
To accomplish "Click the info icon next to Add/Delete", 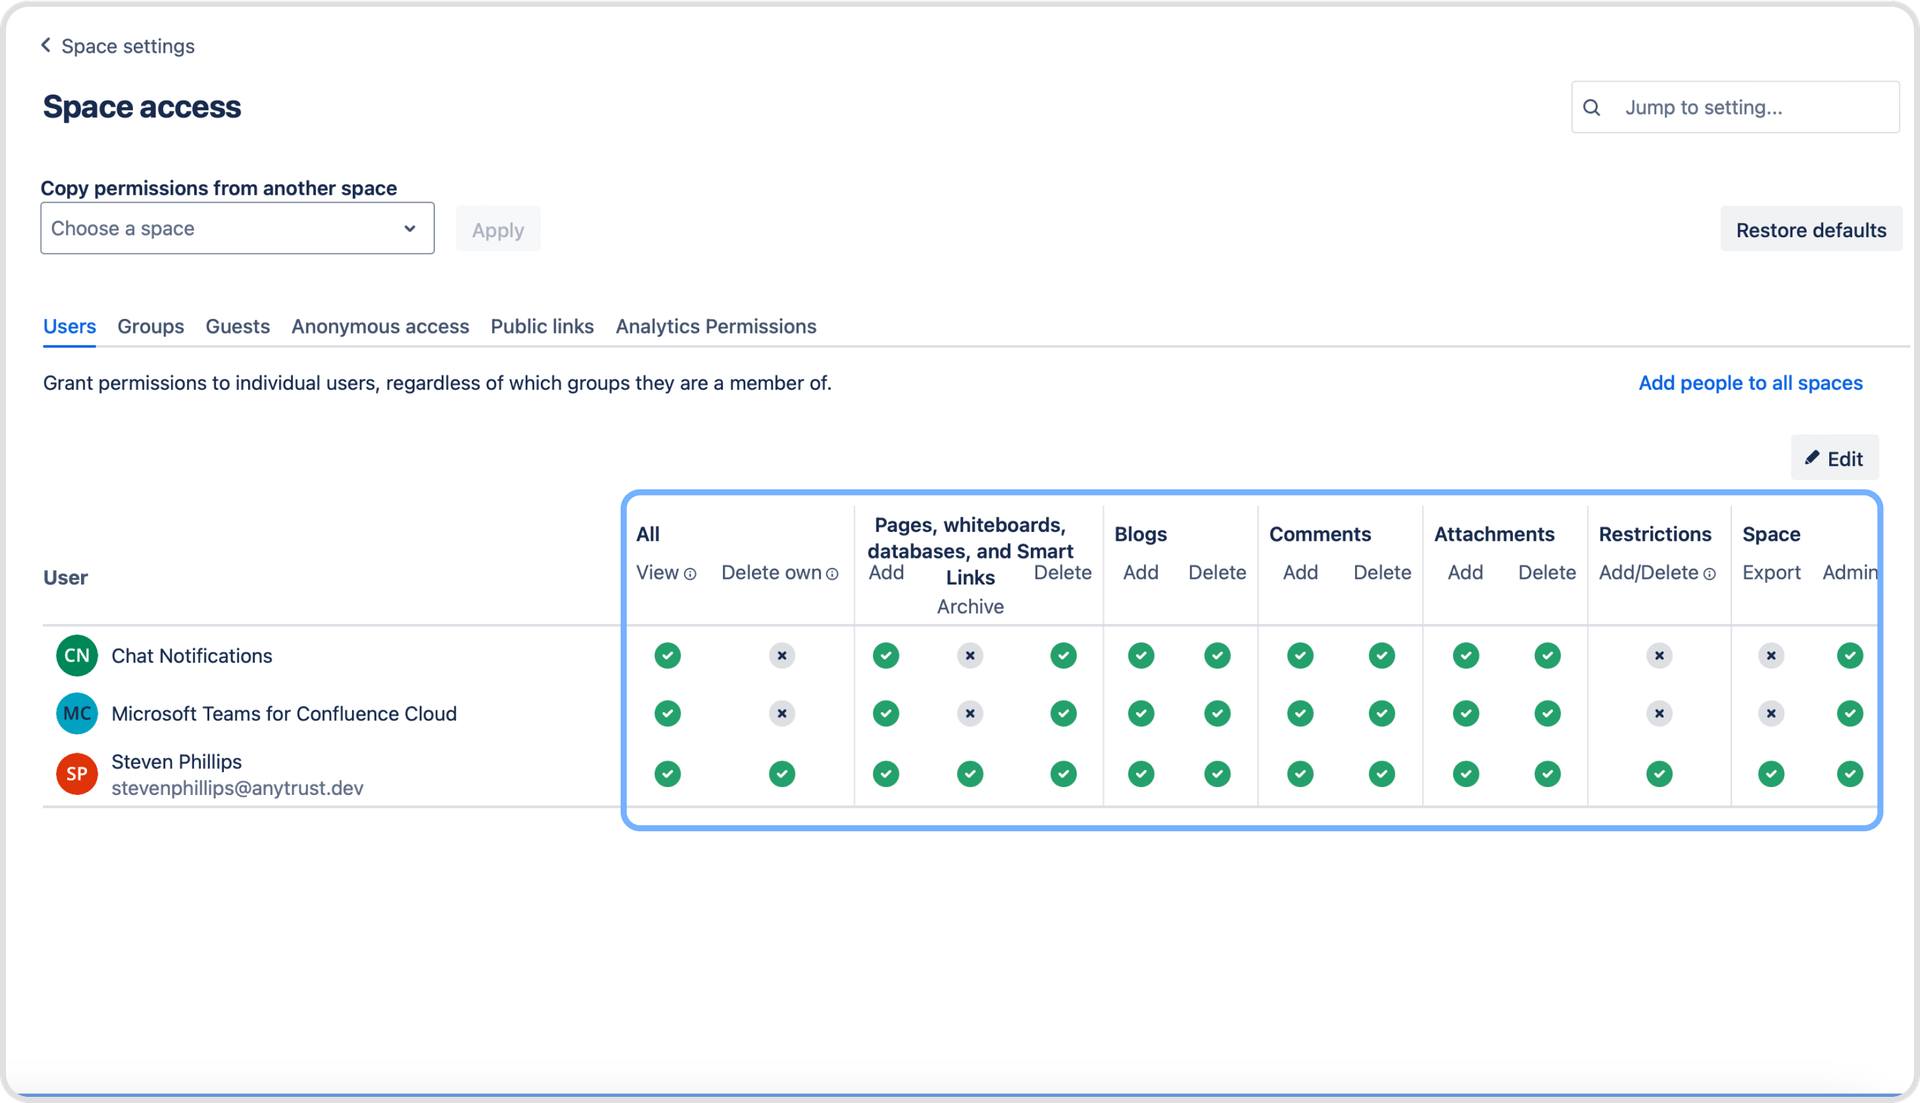I will point(1710,574).
